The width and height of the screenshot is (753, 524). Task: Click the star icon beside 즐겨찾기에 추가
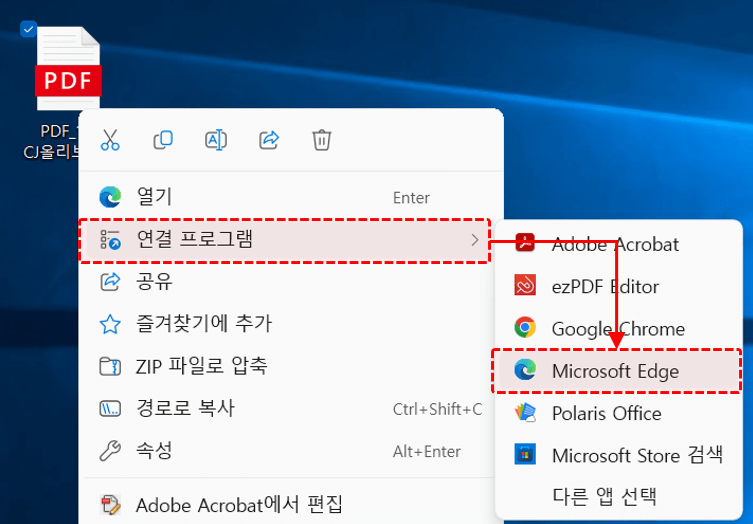tap(110, 324)
